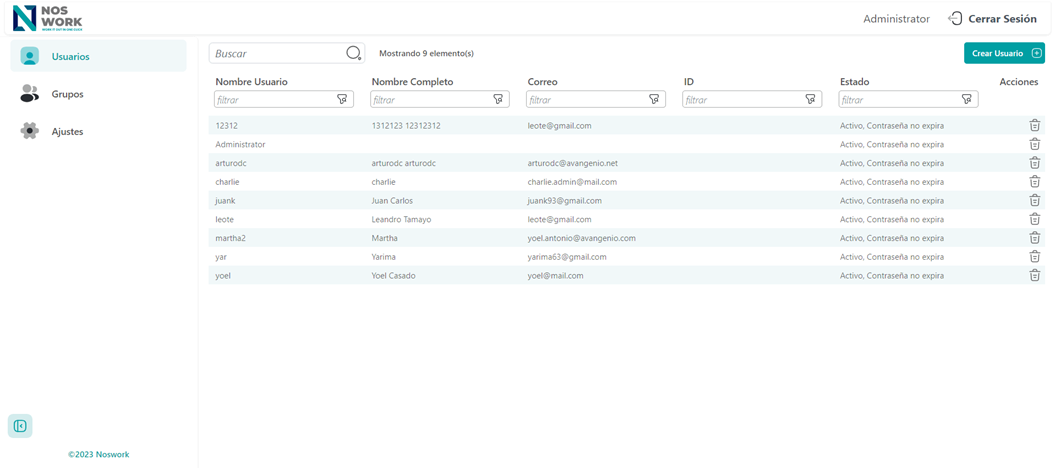Click trash icon for martha2
Screen dimensions: 1055x468
coord(1035,238)
